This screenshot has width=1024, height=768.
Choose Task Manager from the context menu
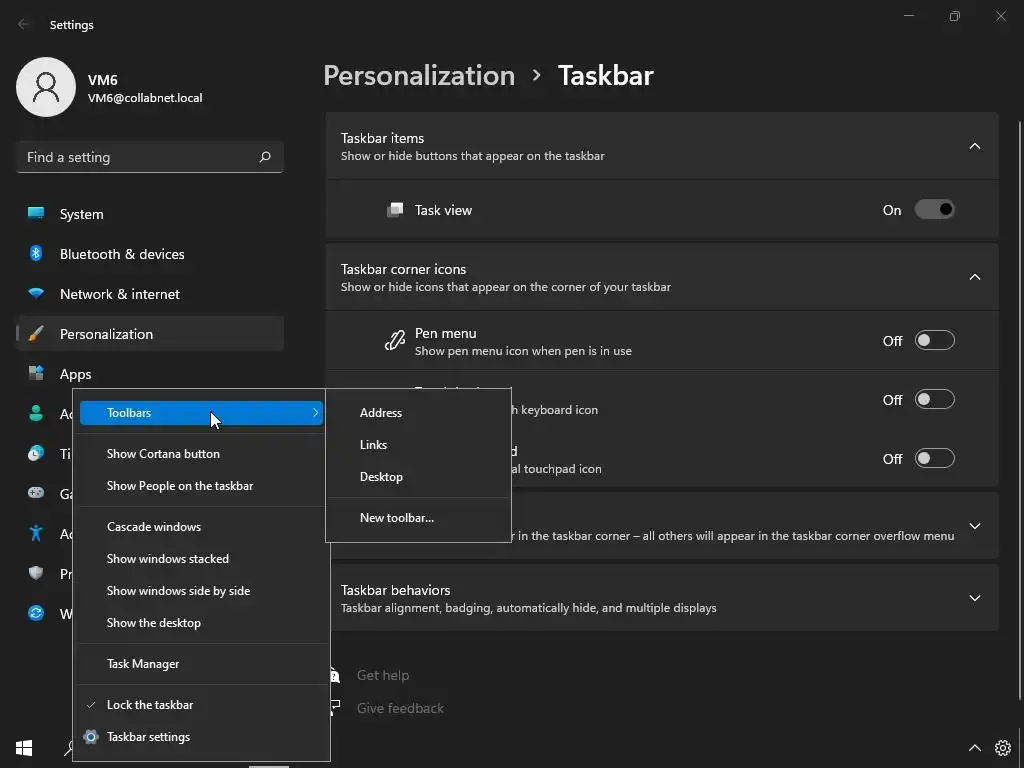point(143,664)
